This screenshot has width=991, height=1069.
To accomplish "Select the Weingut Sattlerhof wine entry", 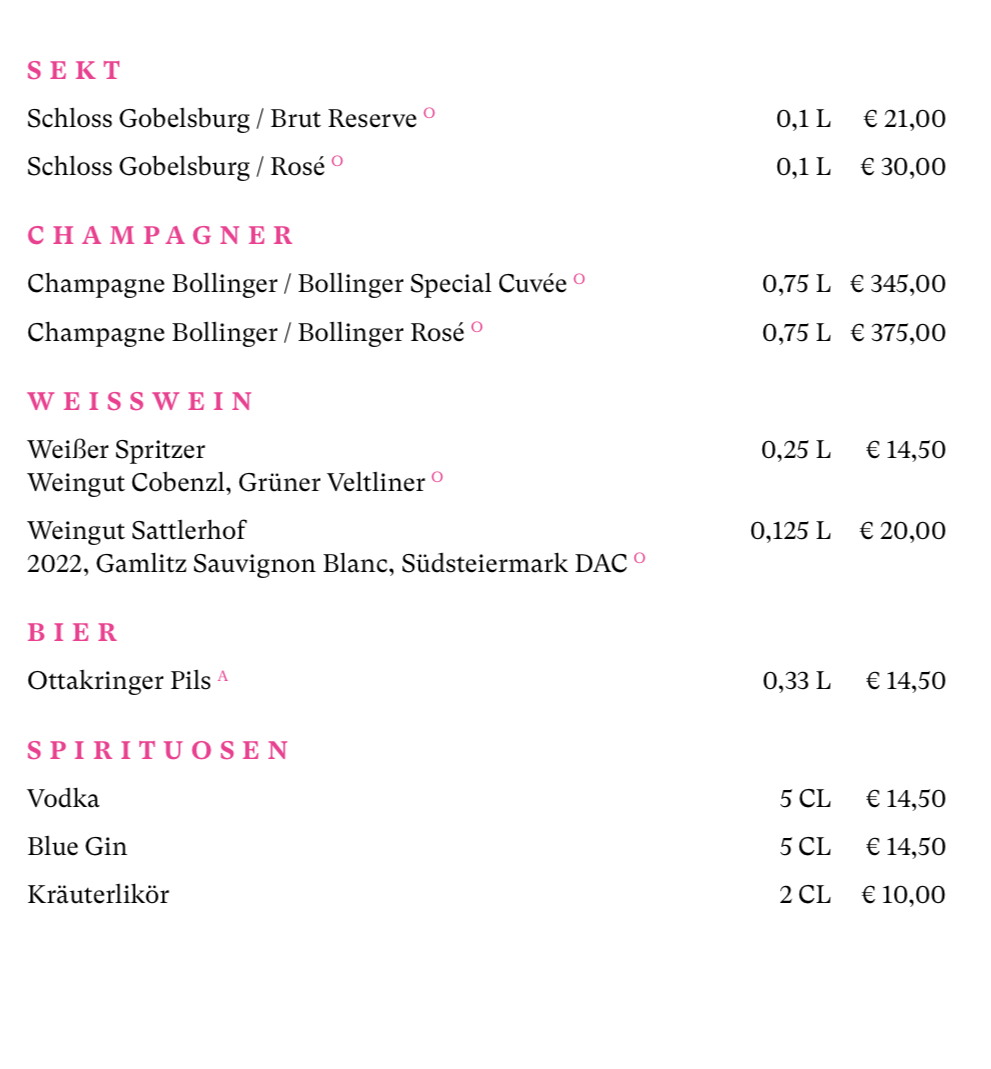I will [136, 530].
